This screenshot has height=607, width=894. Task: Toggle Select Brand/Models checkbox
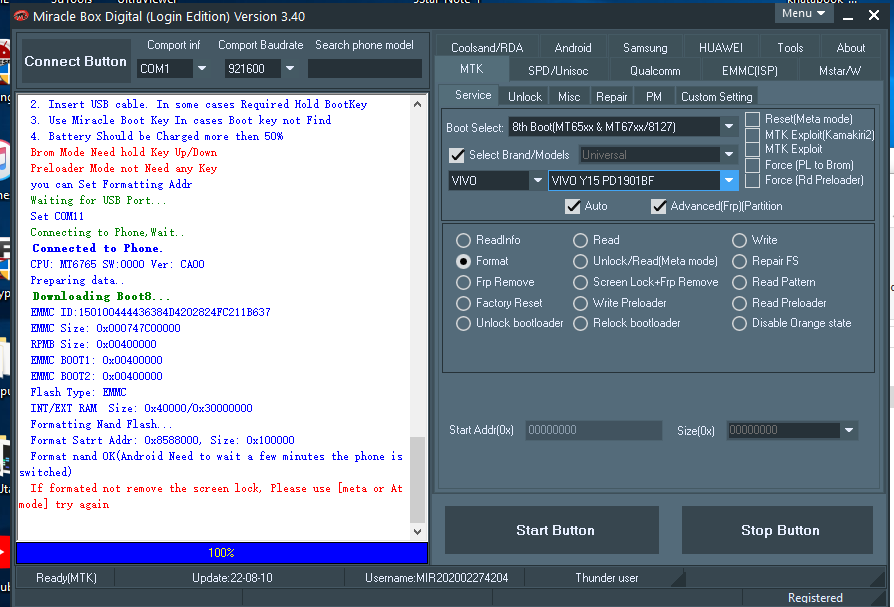[457, 155]
